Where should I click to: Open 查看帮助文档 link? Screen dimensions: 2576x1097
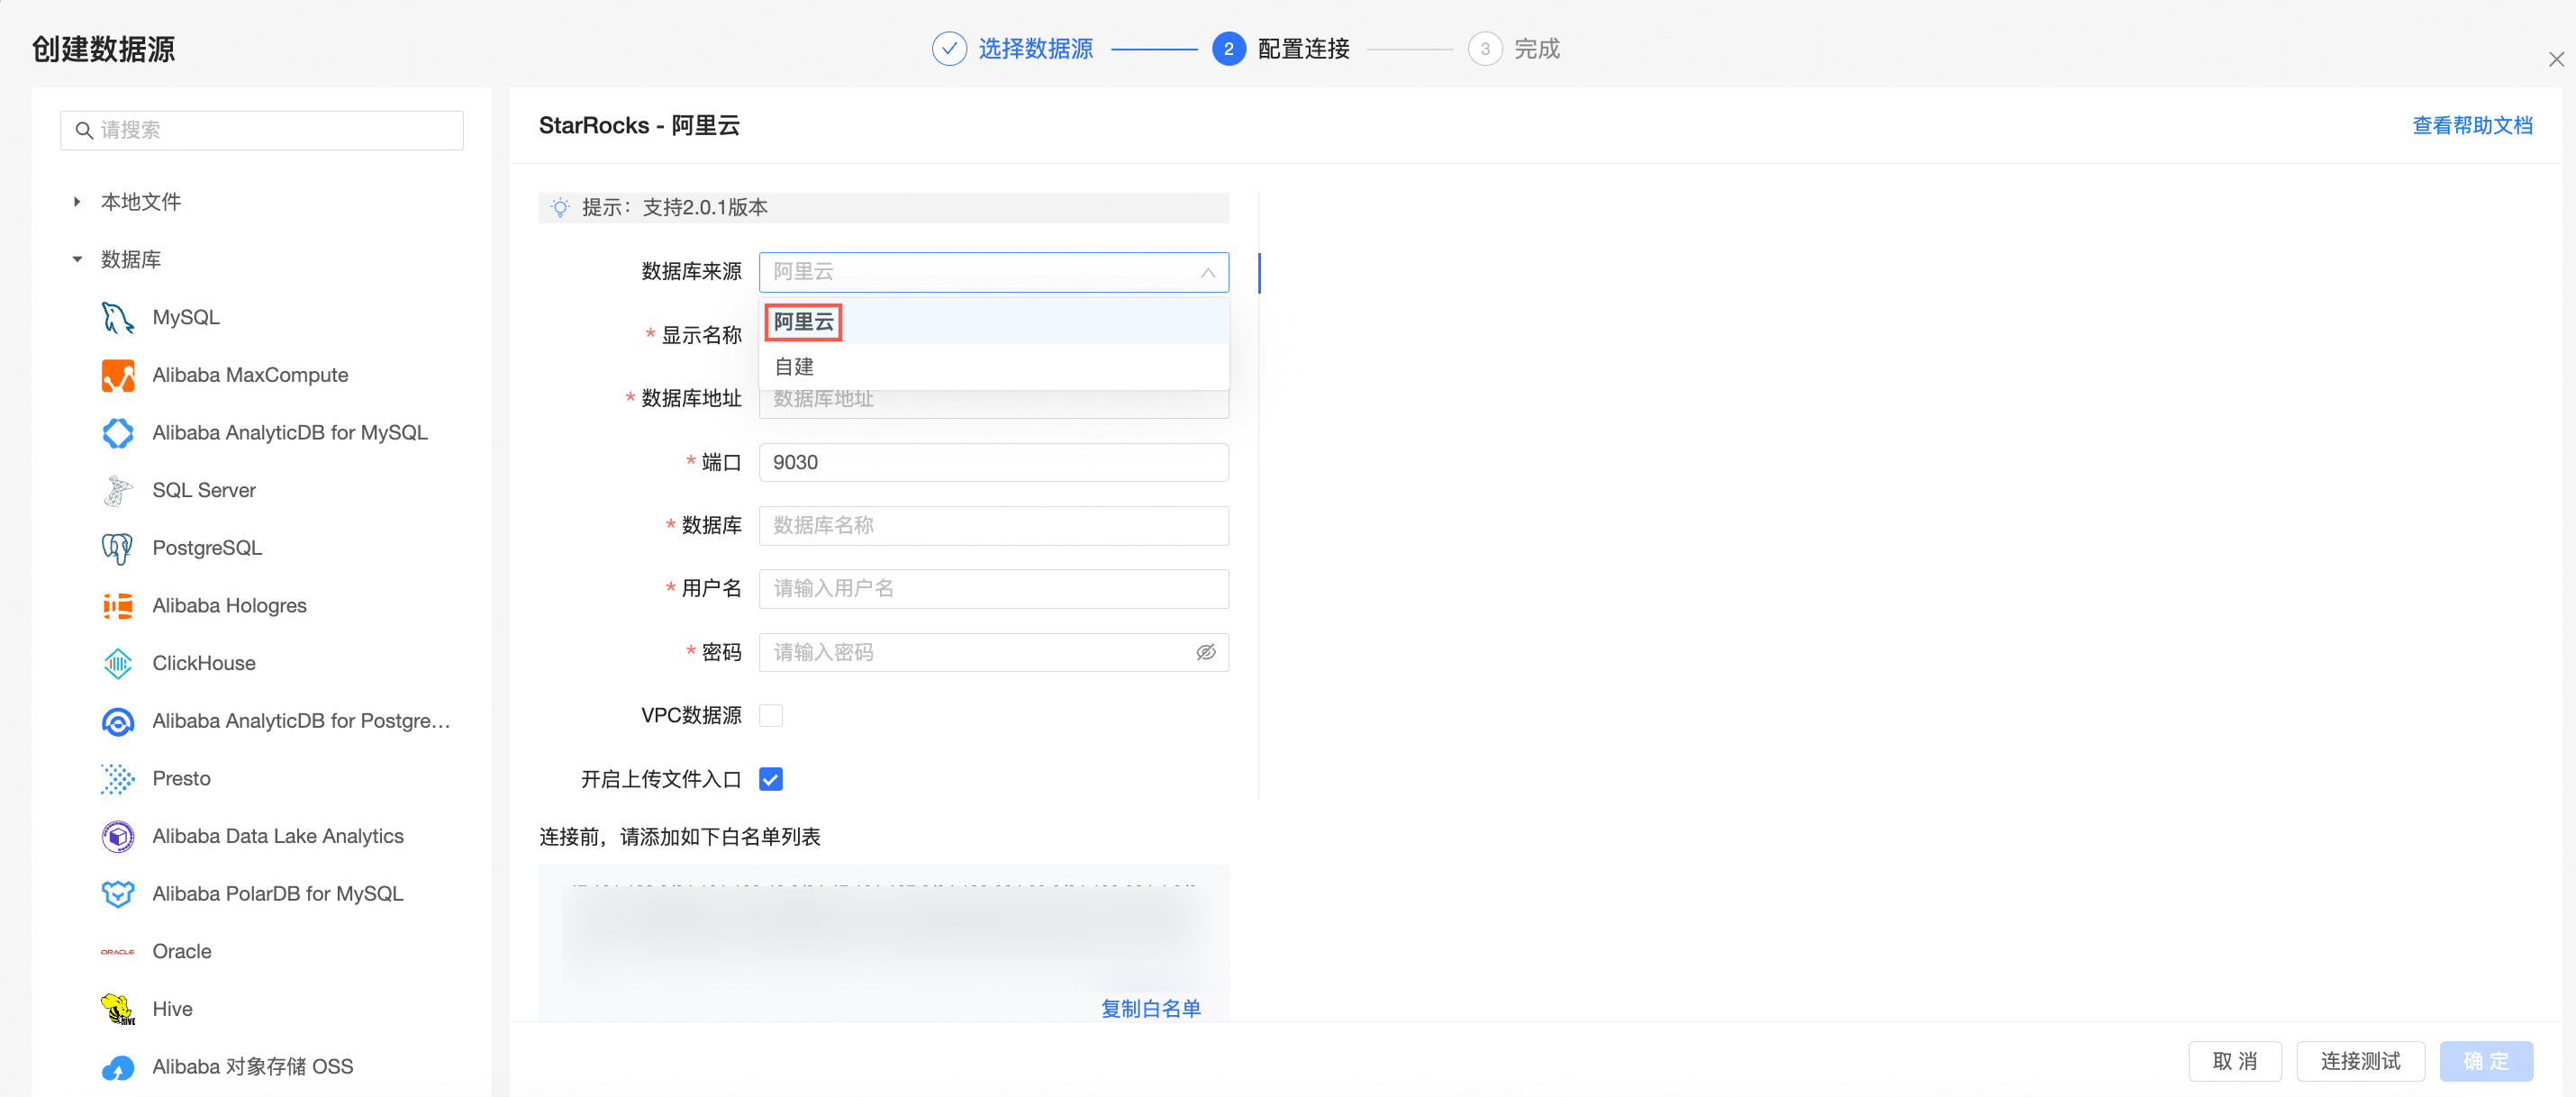coord(2472,126)
